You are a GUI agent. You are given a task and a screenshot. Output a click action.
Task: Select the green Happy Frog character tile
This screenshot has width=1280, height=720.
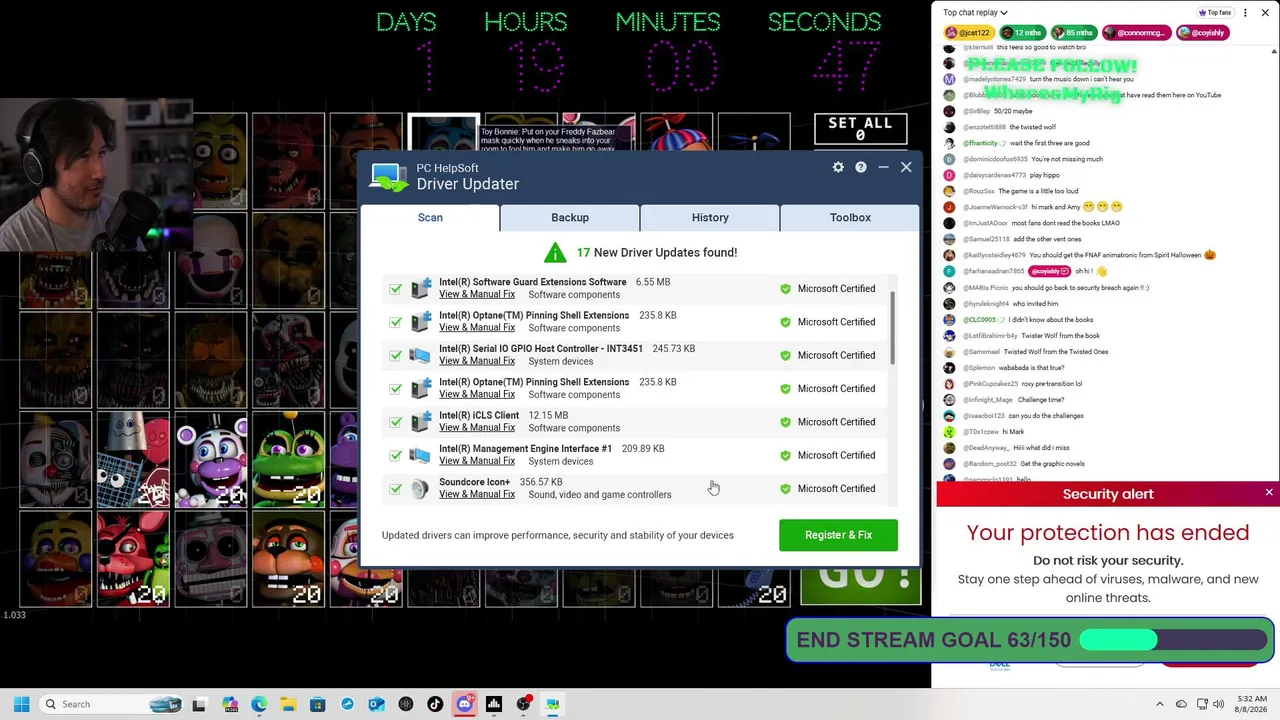pyautogui.click(x=288, y=460)
